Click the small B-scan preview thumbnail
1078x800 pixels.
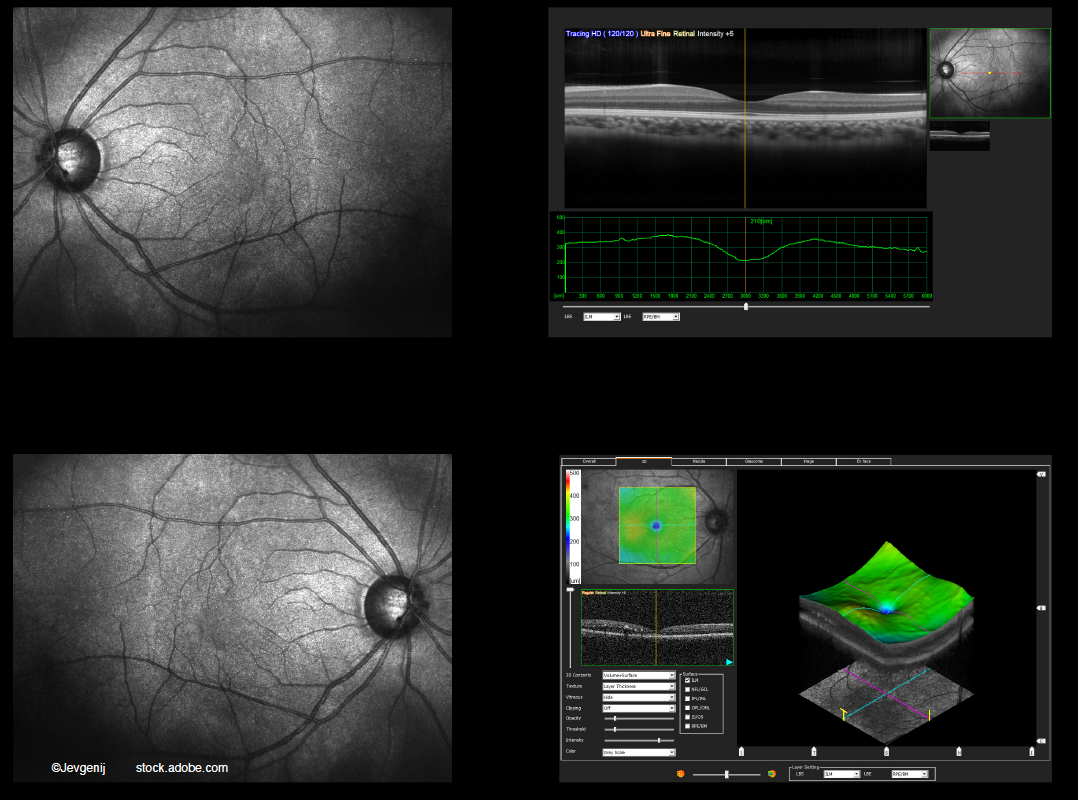click(960, 136)
